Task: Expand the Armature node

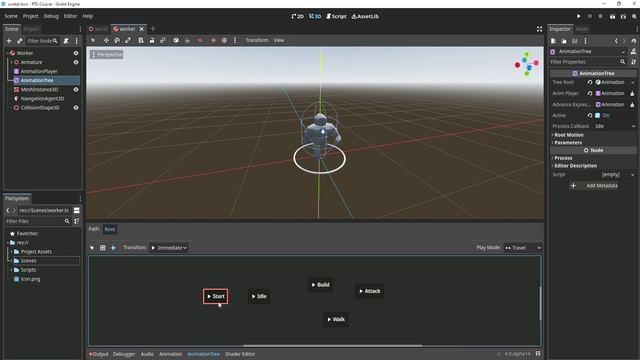Action: [x=11, y=62]
